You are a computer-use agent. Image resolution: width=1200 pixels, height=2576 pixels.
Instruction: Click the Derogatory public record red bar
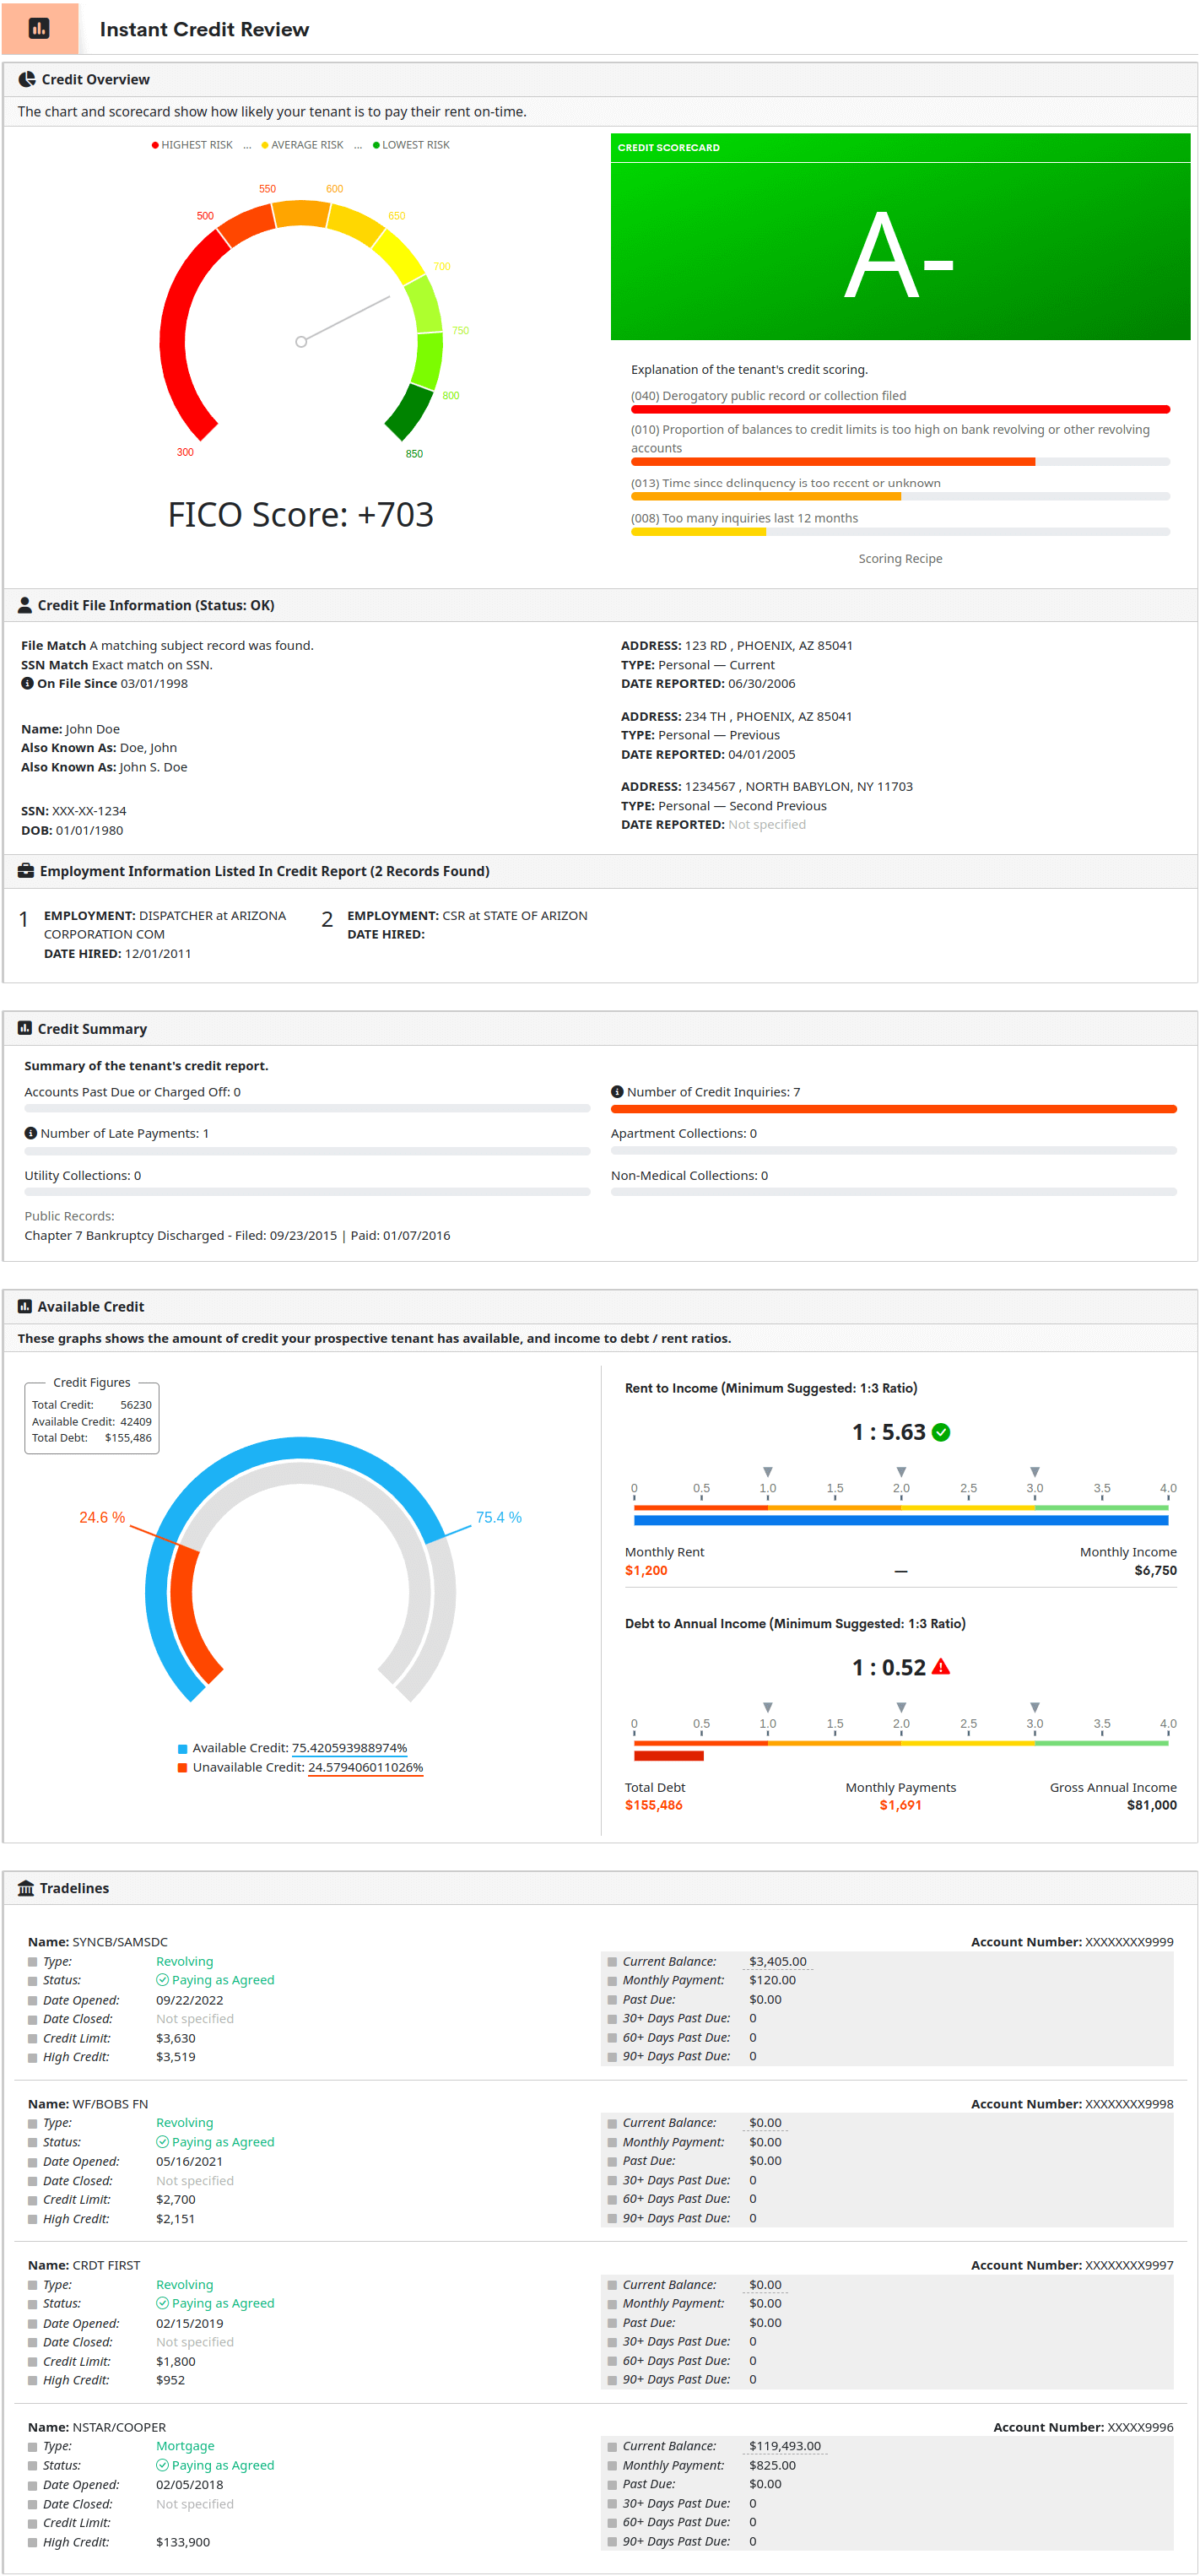(900, 409)
